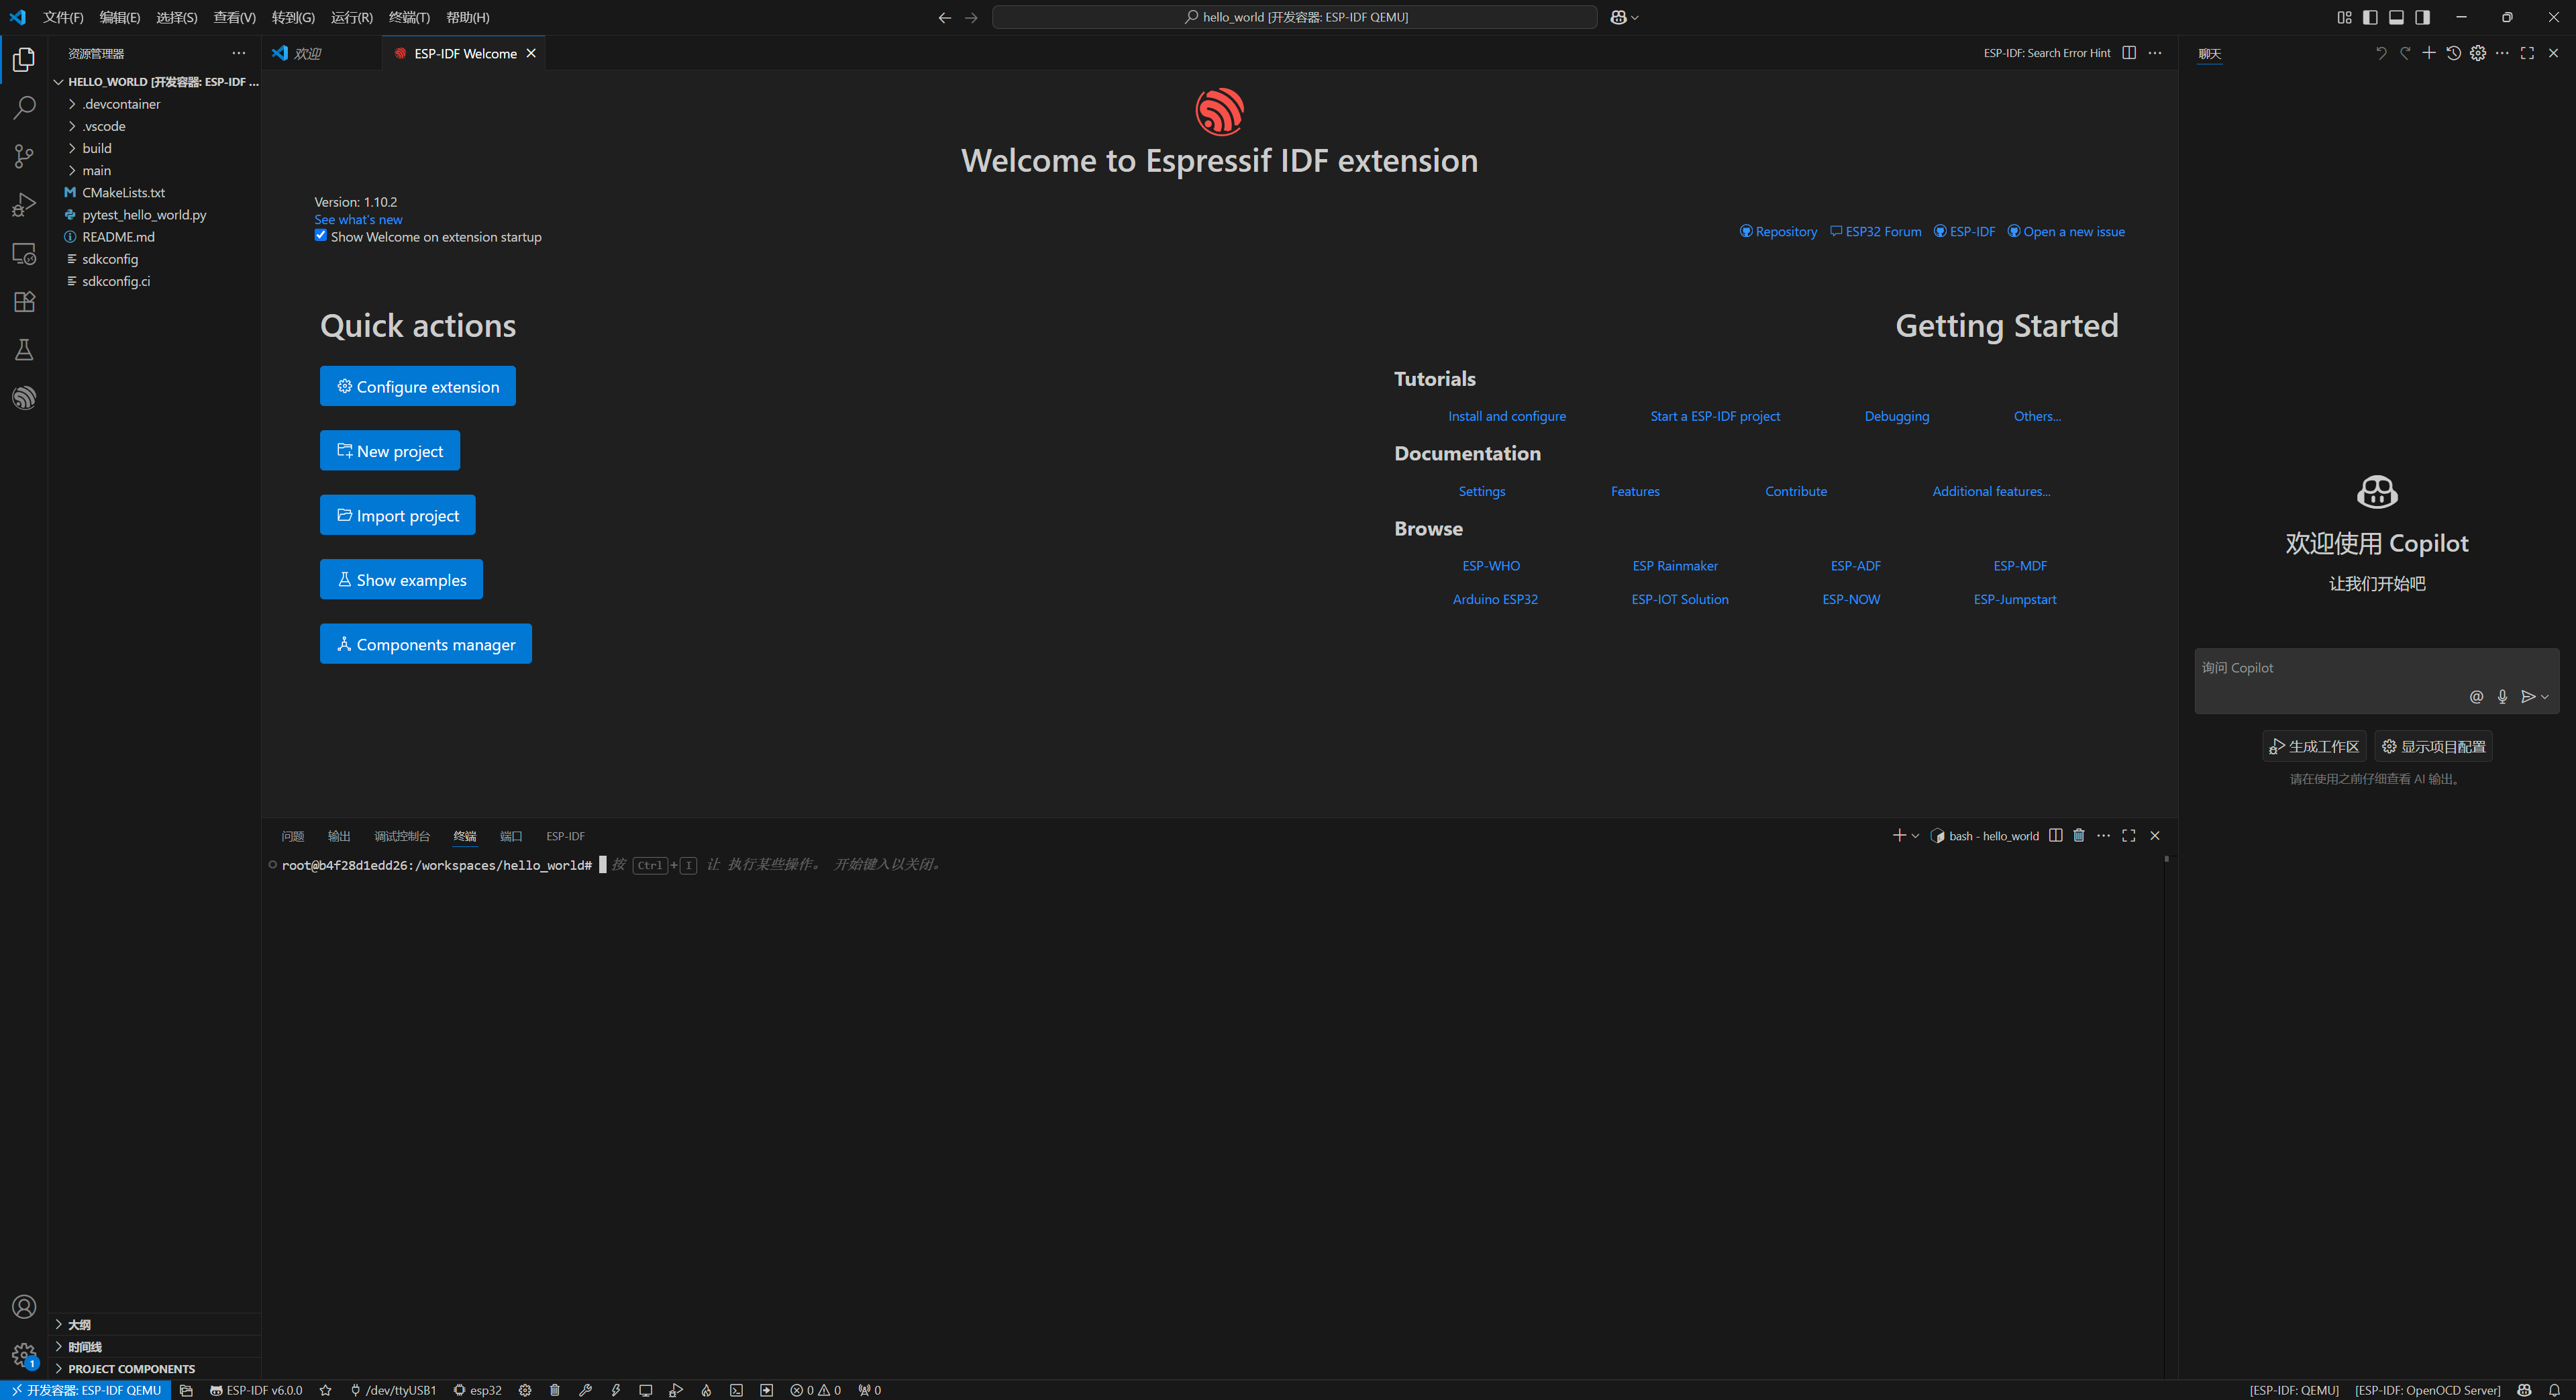
Task: Click the full clean trash icon in status bar
Action: click(x=555, y=1390)
